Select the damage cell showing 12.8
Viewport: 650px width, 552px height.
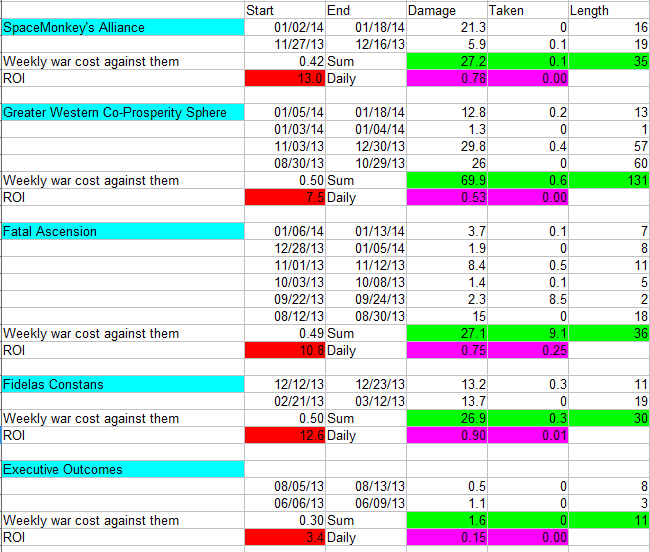(x=447, y=112)
